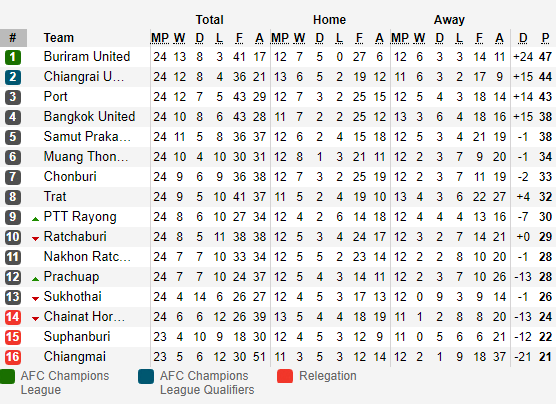Select the Total section header
The width and height of the screenshot is (556, 404).
click(x=210, y=20)
